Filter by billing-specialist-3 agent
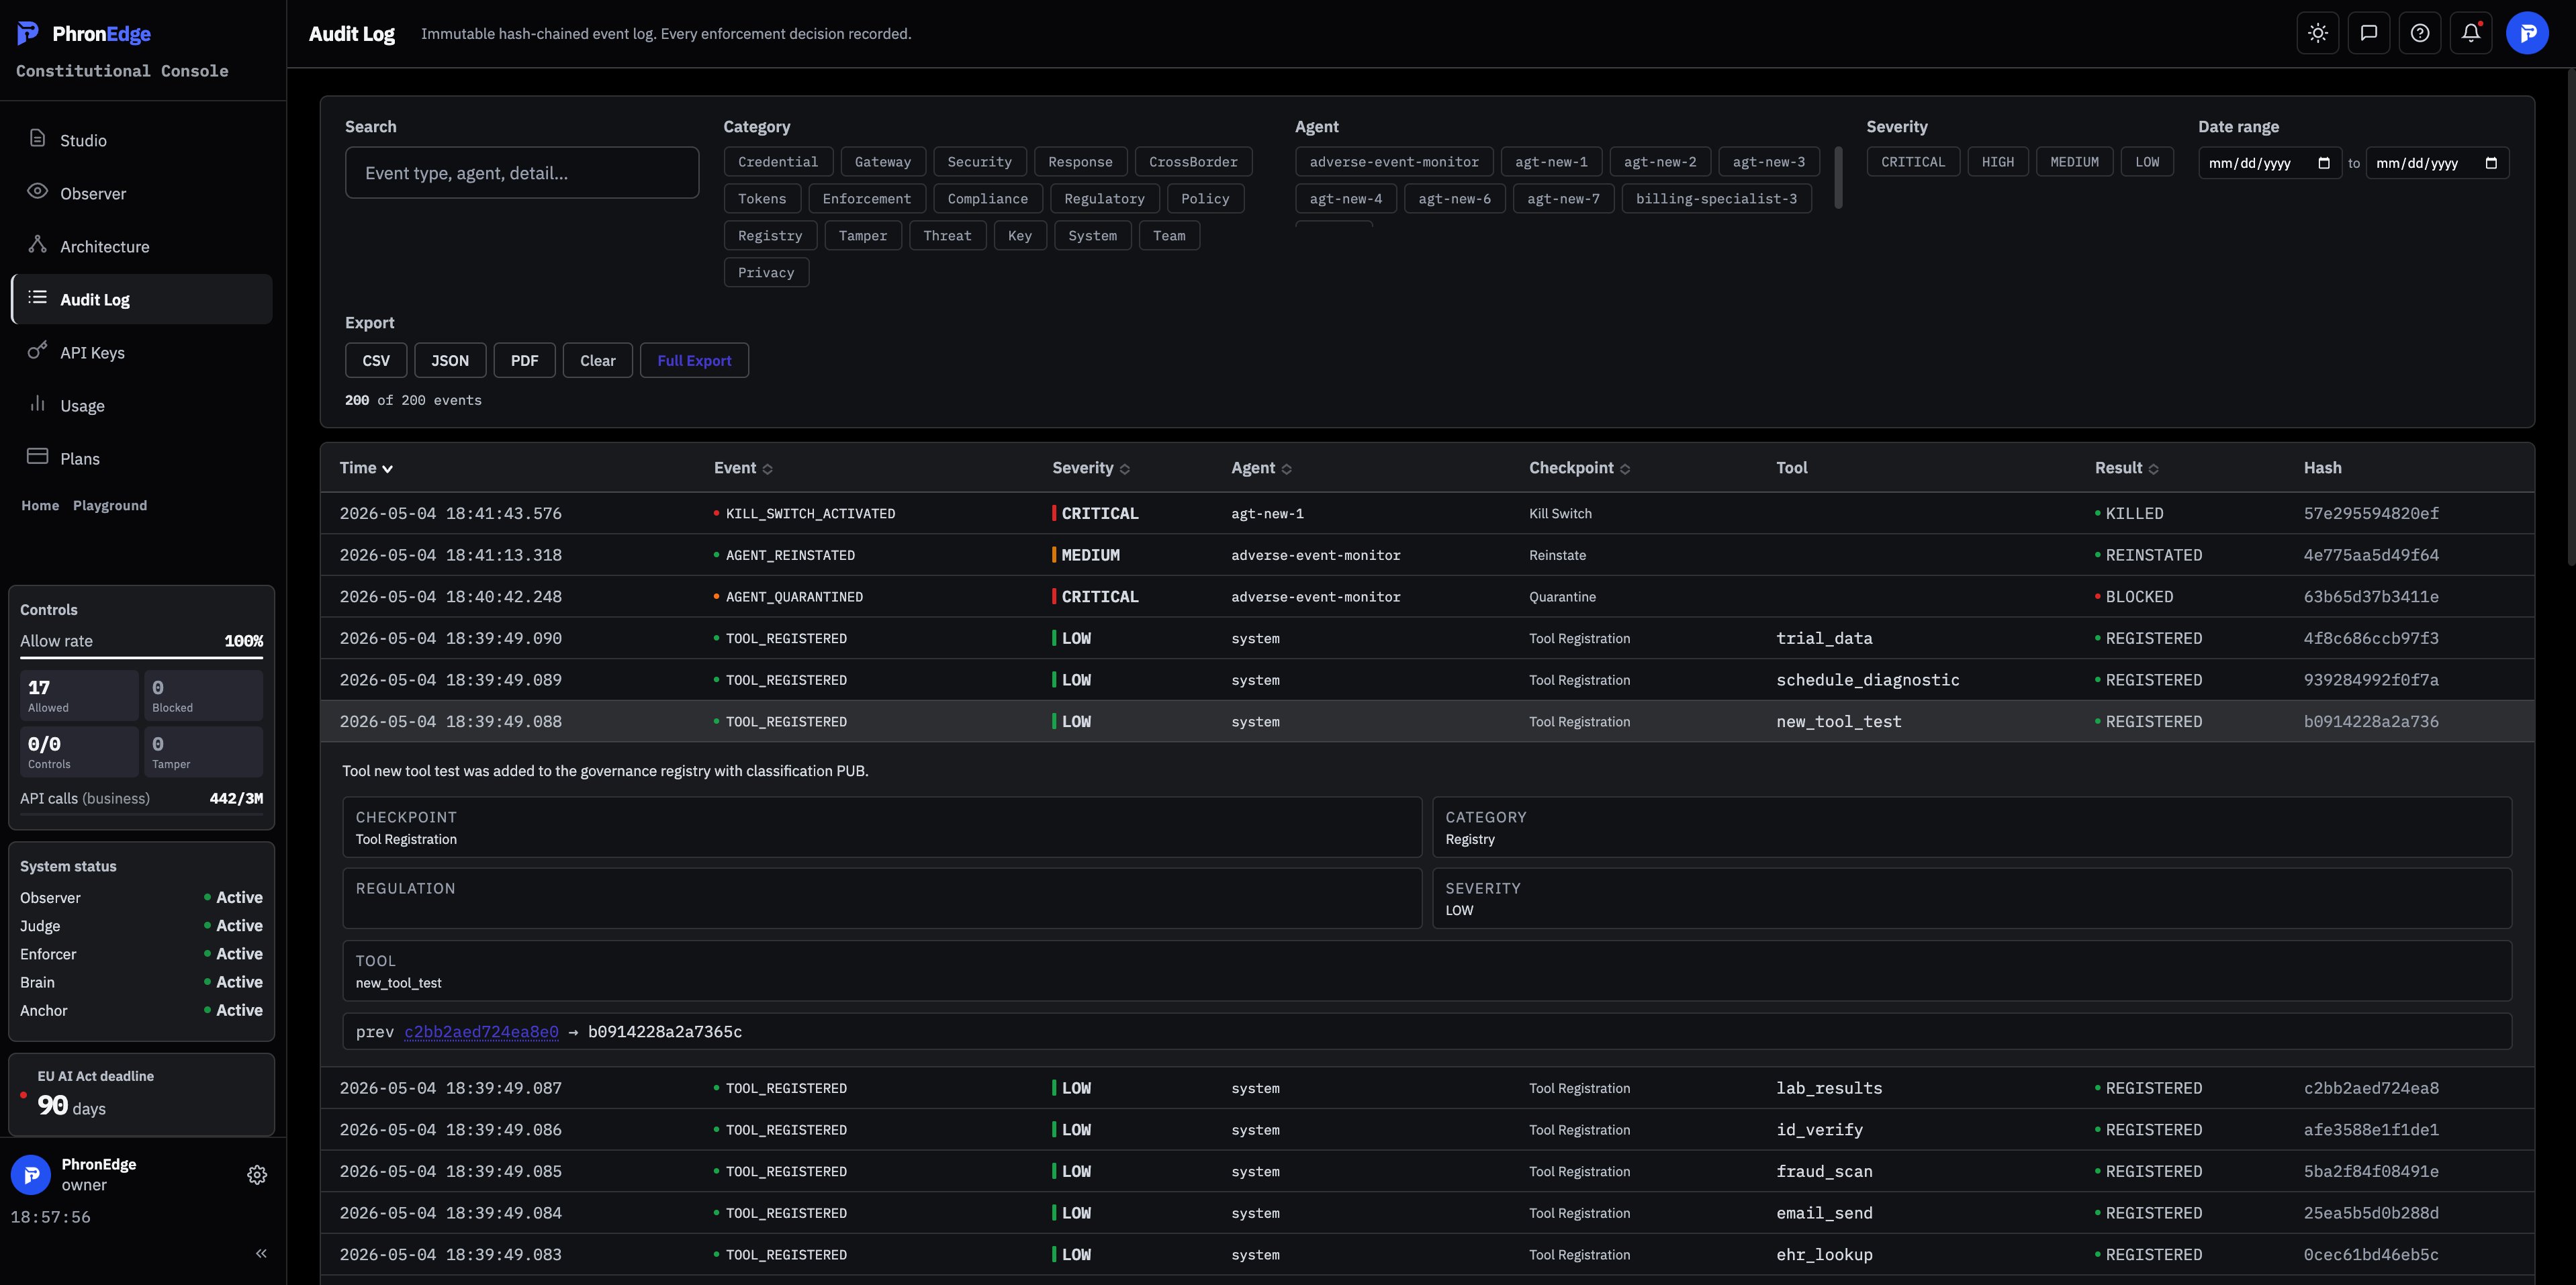The width and height of the screenshot is (2576, 1285). point(1716,199)
